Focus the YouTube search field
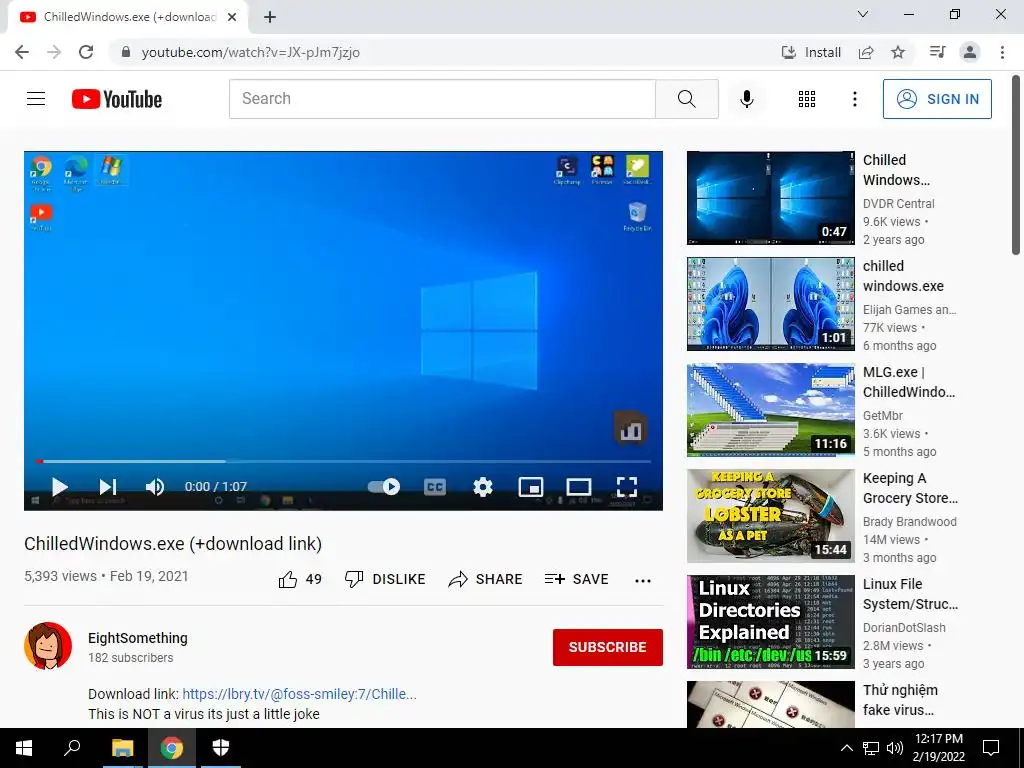 (442, 99)
